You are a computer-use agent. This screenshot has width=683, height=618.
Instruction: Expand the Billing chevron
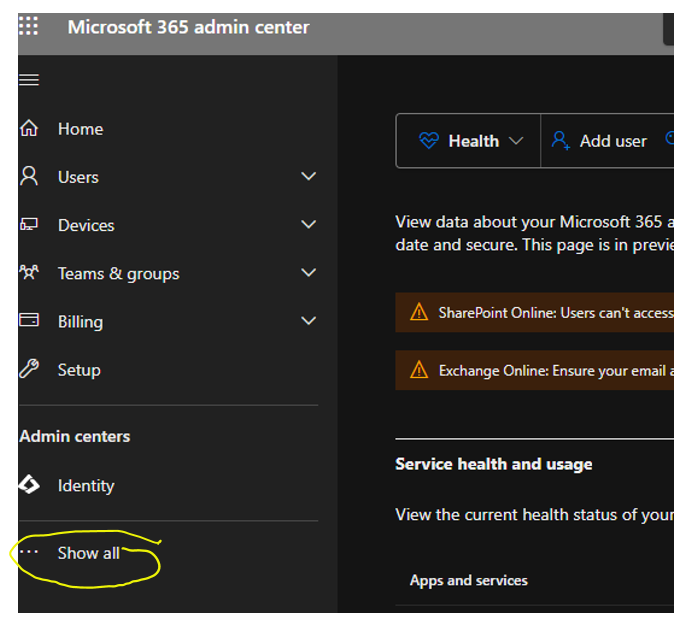click(x=308, y=321)
